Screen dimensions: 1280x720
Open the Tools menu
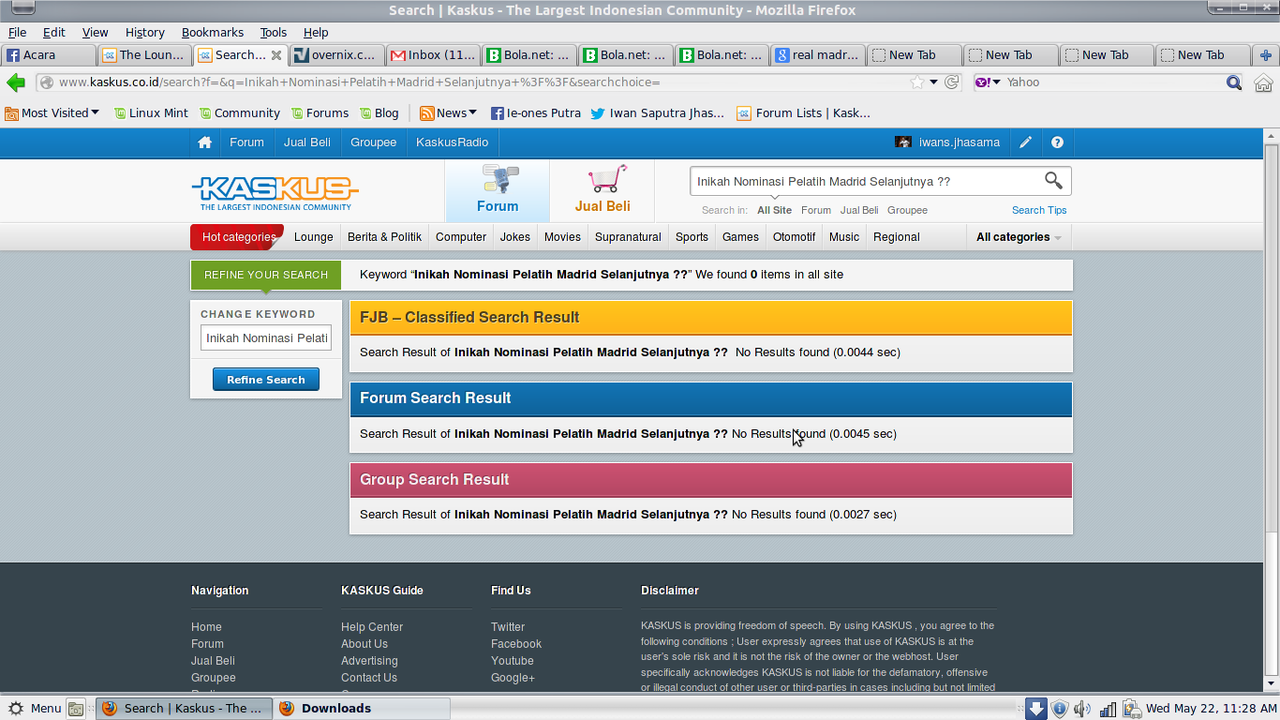[x=273, y=32]
